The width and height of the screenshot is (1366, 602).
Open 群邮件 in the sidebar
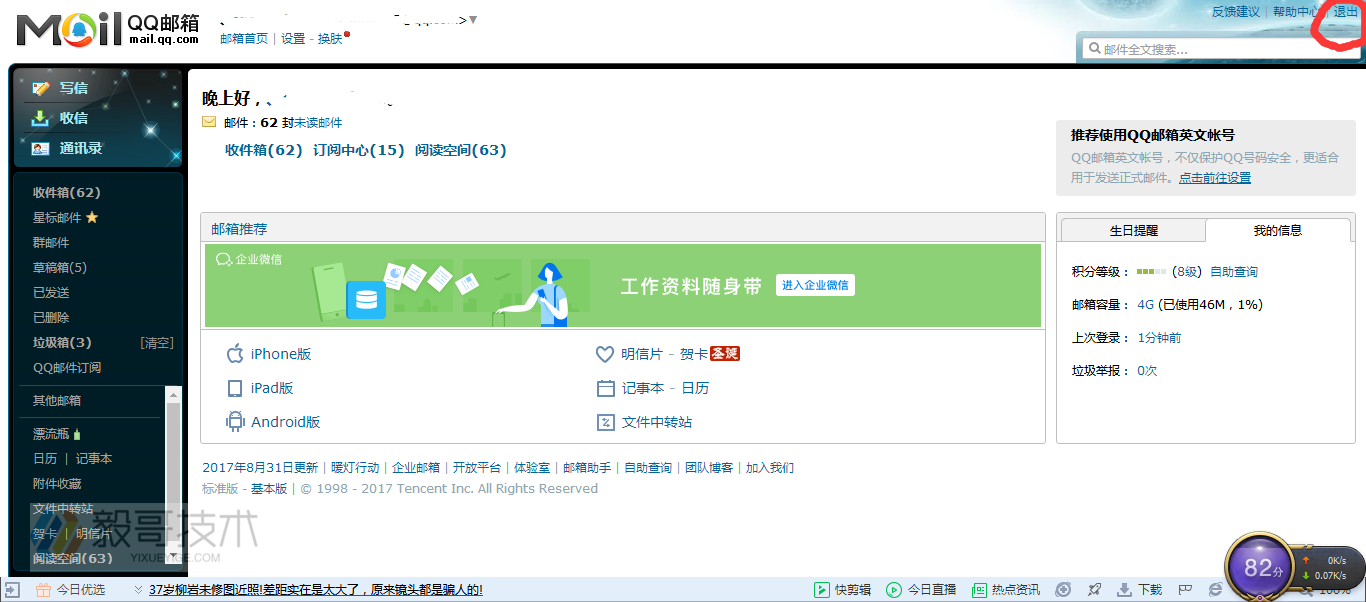pyautogui.click(x=51, y=242)
